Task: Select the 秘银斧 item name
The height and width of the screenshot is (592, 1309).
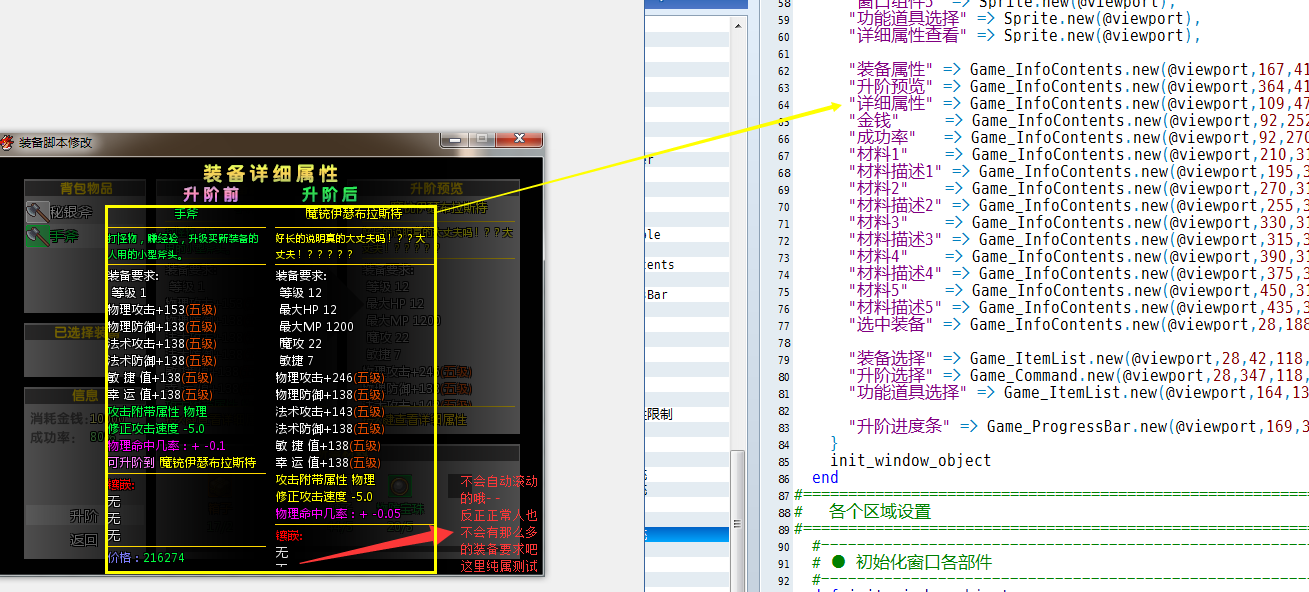Action: point(72,213)
